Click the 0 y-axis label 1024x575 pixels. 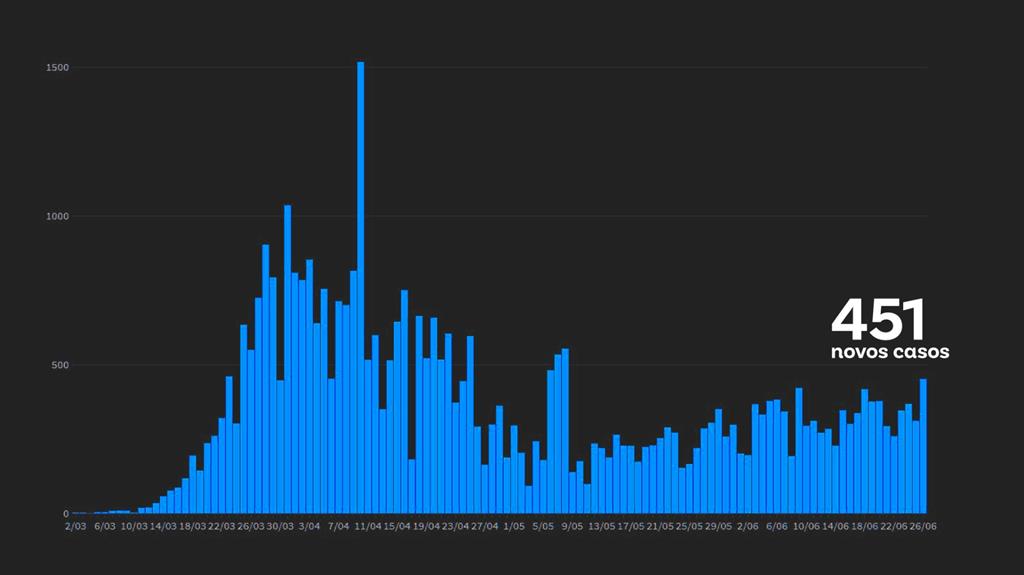[x=65, y=514]
